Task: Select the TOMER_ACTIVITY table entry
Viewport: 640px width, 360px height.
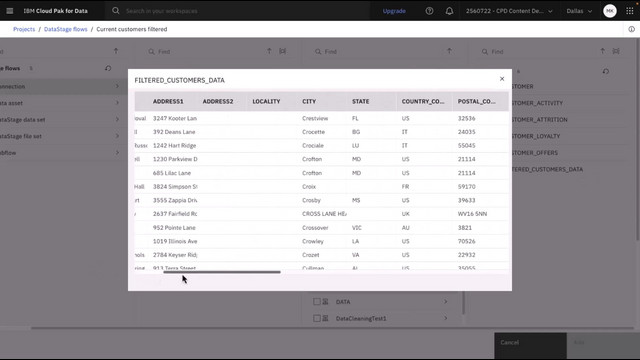Action: (x=538, y=103)
